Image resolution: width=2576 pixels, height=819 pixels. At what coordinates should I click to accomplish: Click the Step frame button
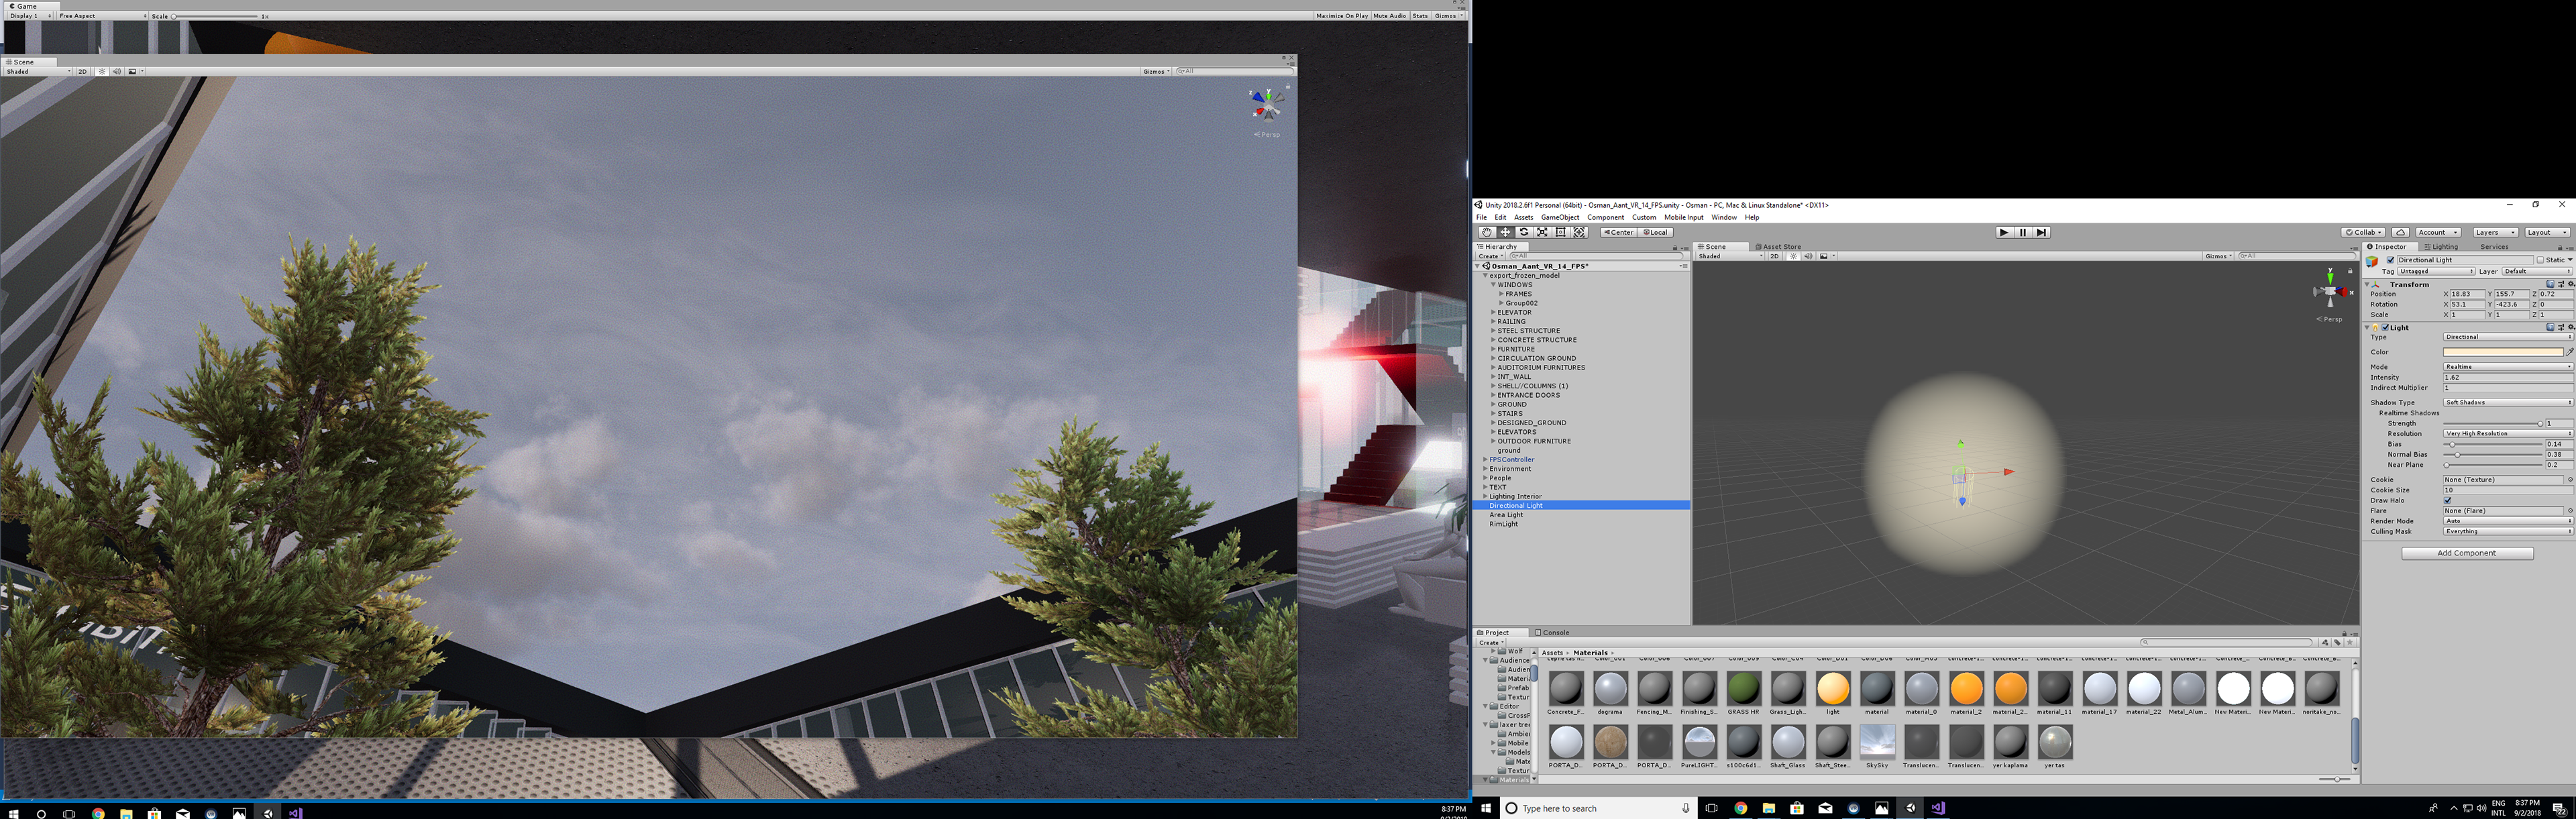click(x=2041, y=232)
